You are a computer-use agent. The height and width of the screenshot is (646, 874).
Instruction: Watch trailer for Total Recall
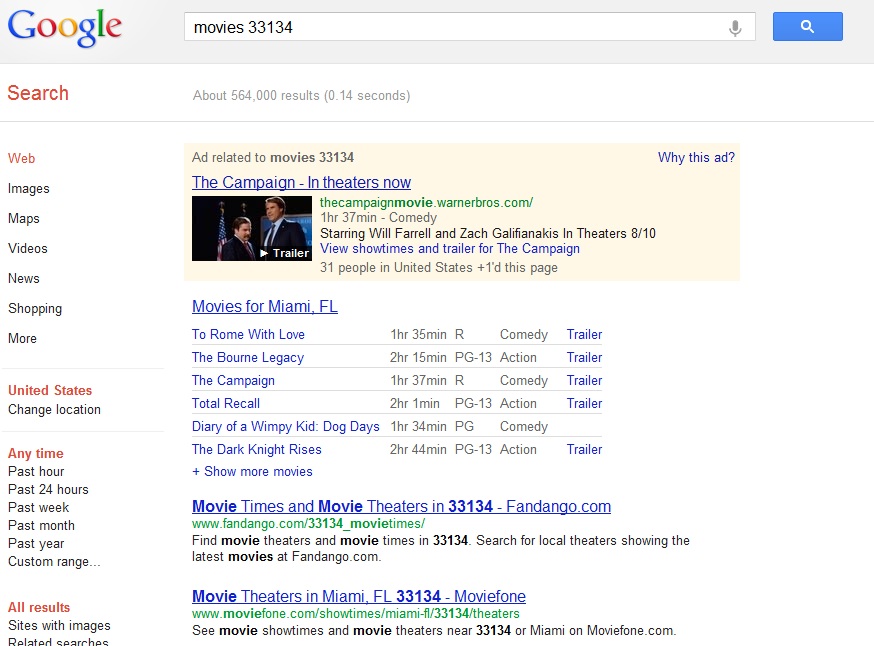pos(584,404)
